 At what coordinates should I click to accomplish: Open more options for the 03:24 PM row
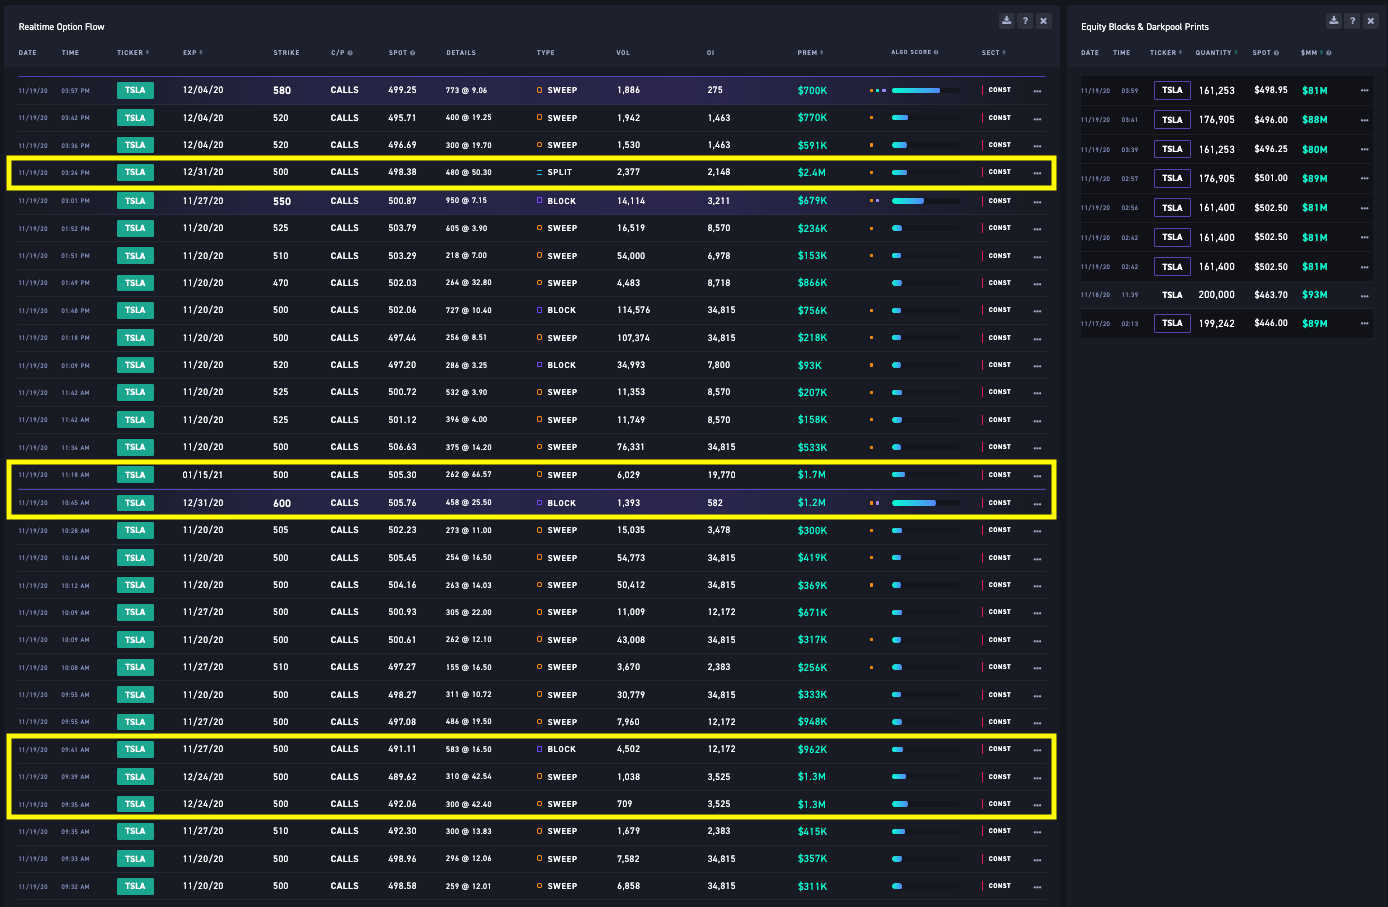(x=1037, y=173)
